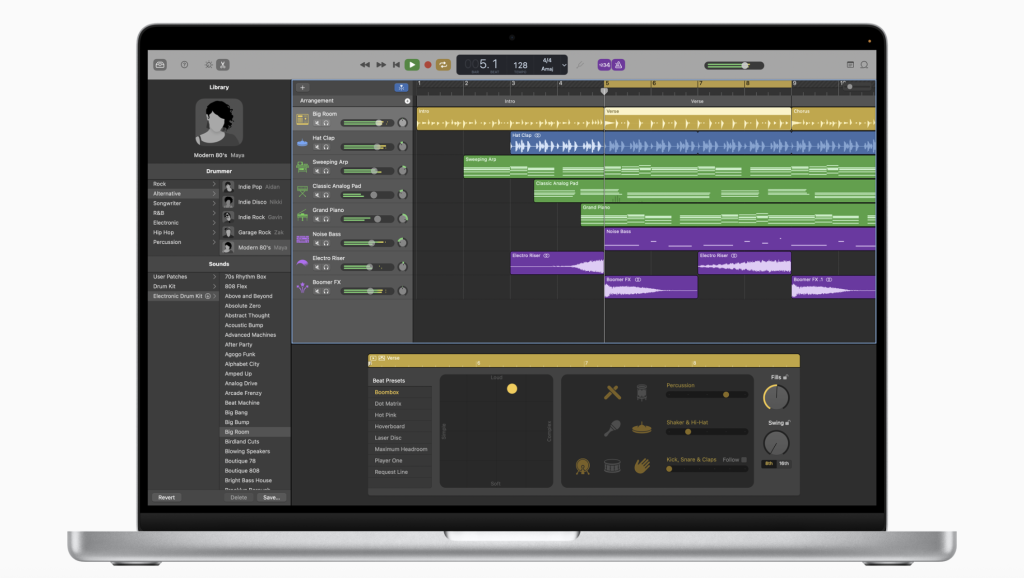
Task: Select the cymbal hi-hat icon
Action: click(641, 428)
